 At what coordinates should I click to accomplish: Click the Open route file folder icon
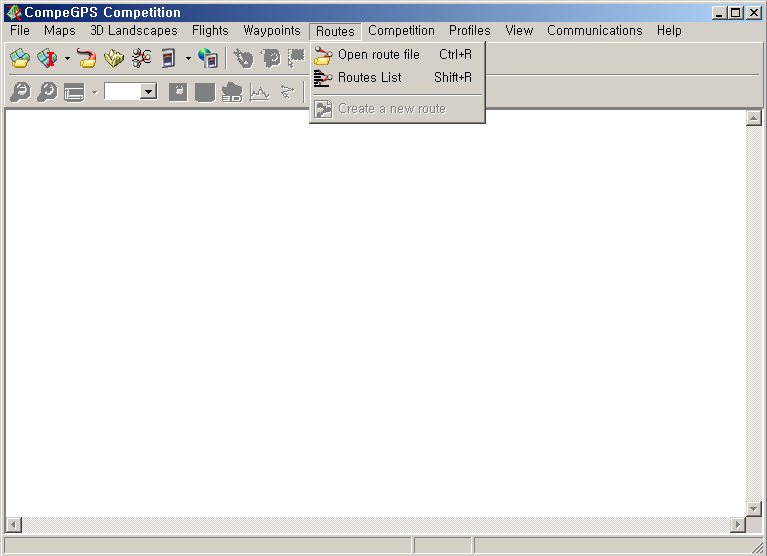[x=323, y=55]
